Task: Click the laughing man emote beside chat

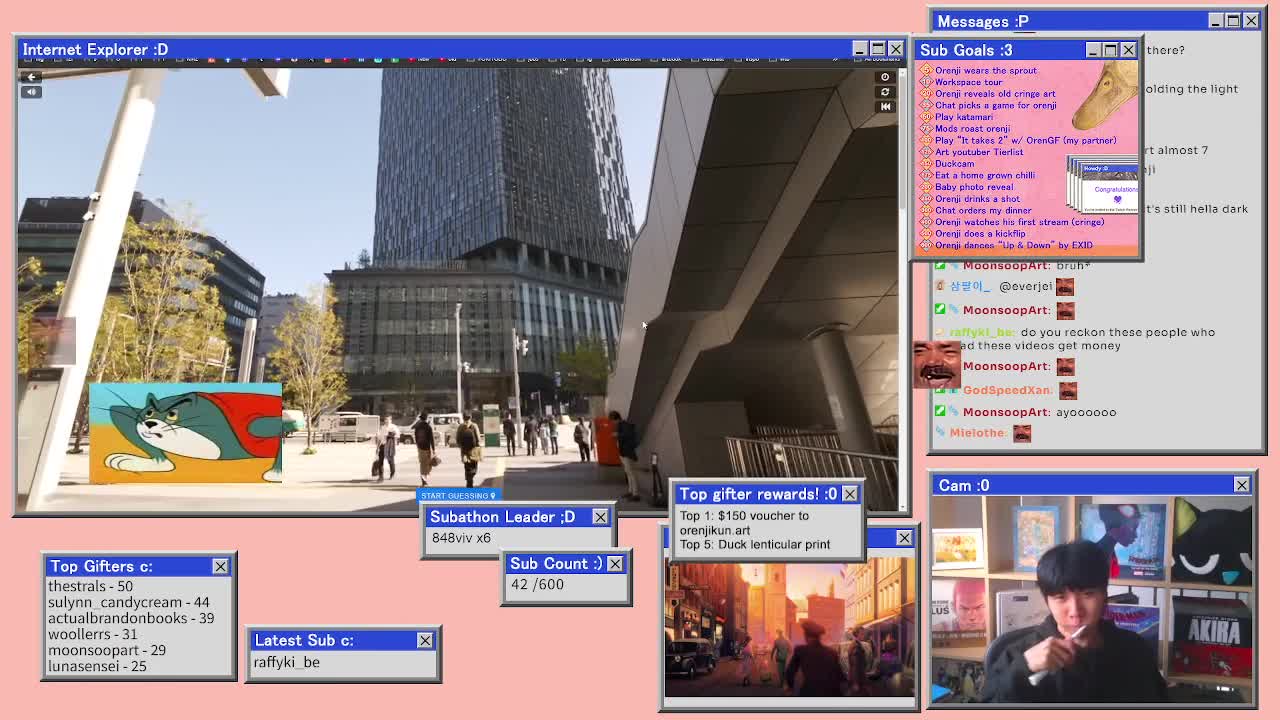Action: point(936,364)
